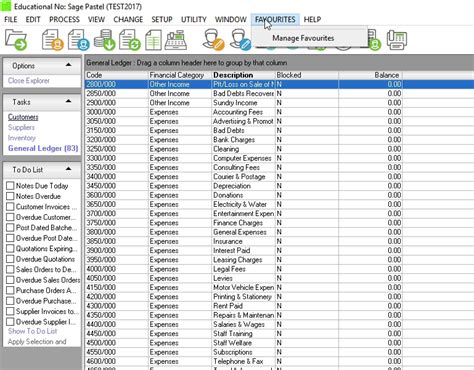Screen dimensions: 474x370
Task: Click edit supplier icon with blue pencil
Action: (x=241, y=40)
